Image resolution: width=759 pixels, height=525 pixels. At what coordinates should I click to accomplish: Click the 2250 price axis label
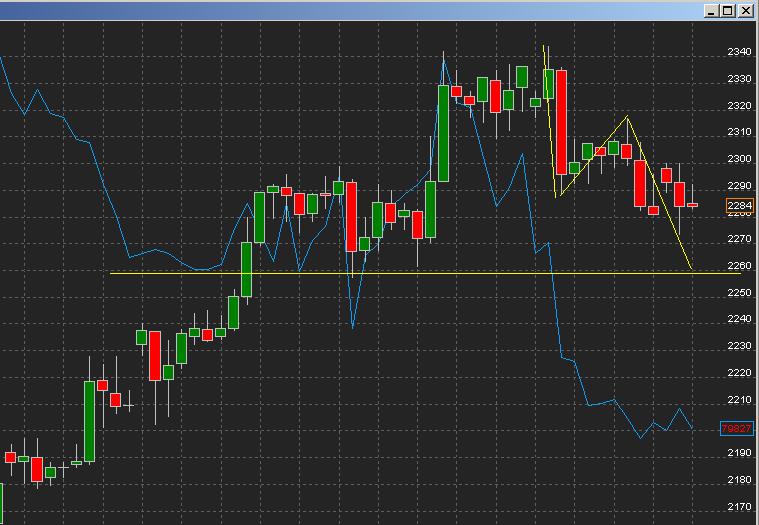[739, 292]
